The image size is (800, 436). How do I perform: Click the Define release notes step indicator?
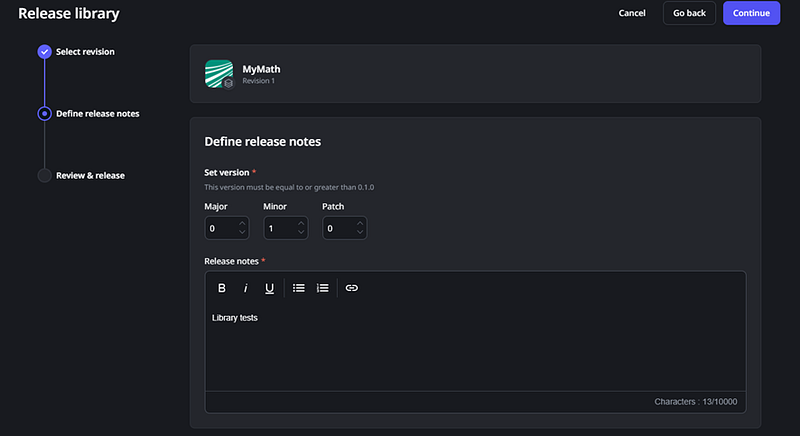[44, 113]
